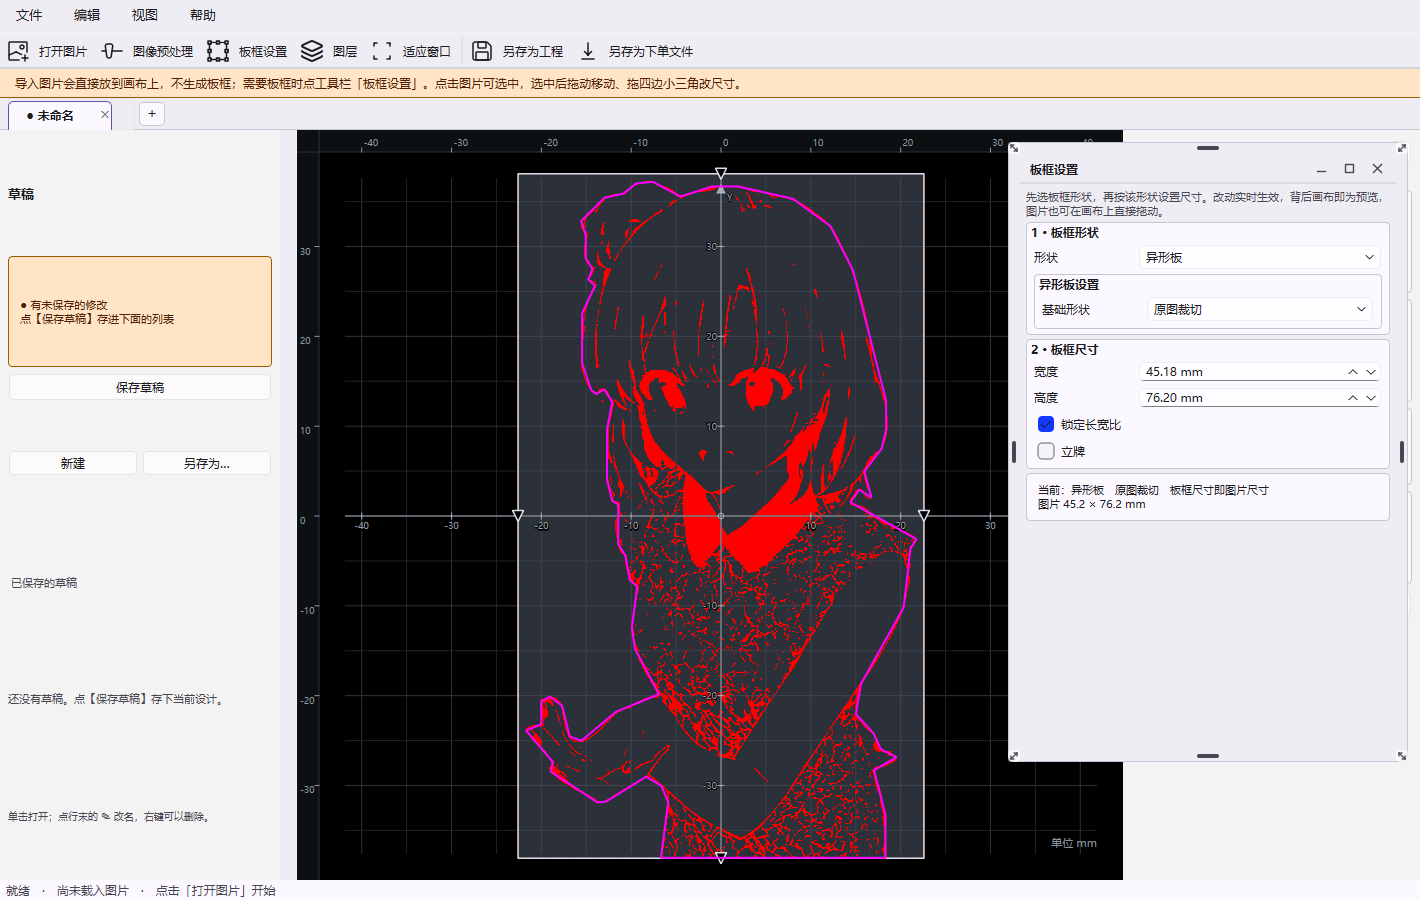Decrease 宽度 with the down arrow

point(1371,372)
